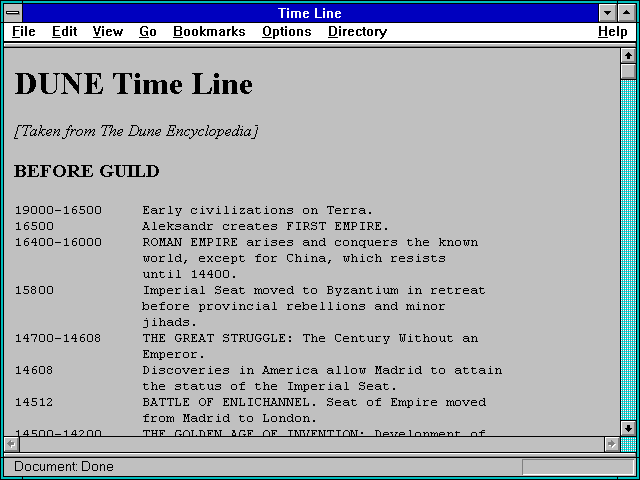Click 'Early civilizations on Terra.' text
This screenshot has height=480, width=640.
[x=258, y=211]
